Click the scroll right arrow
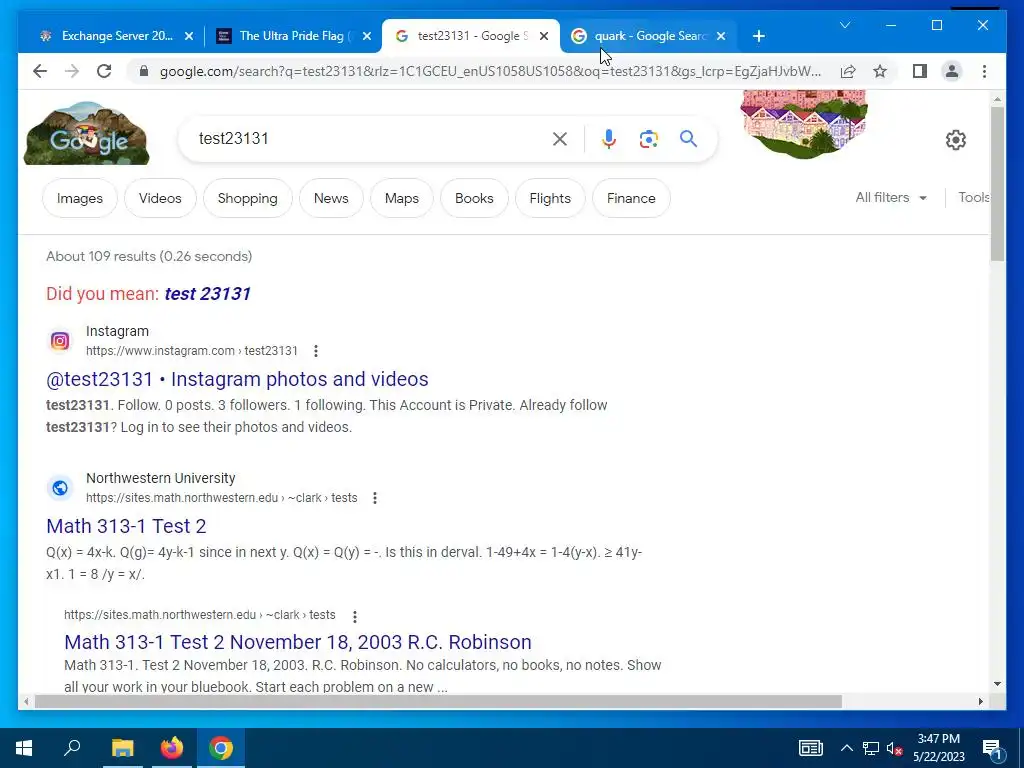 pyautogui.click(x=980, y=701)
